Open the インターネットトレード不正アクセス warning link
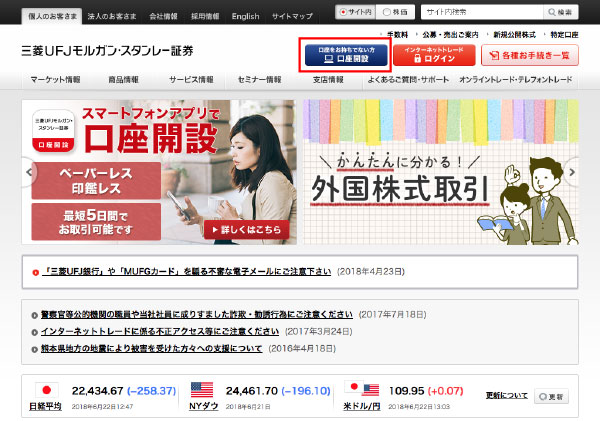 [160, 331]
